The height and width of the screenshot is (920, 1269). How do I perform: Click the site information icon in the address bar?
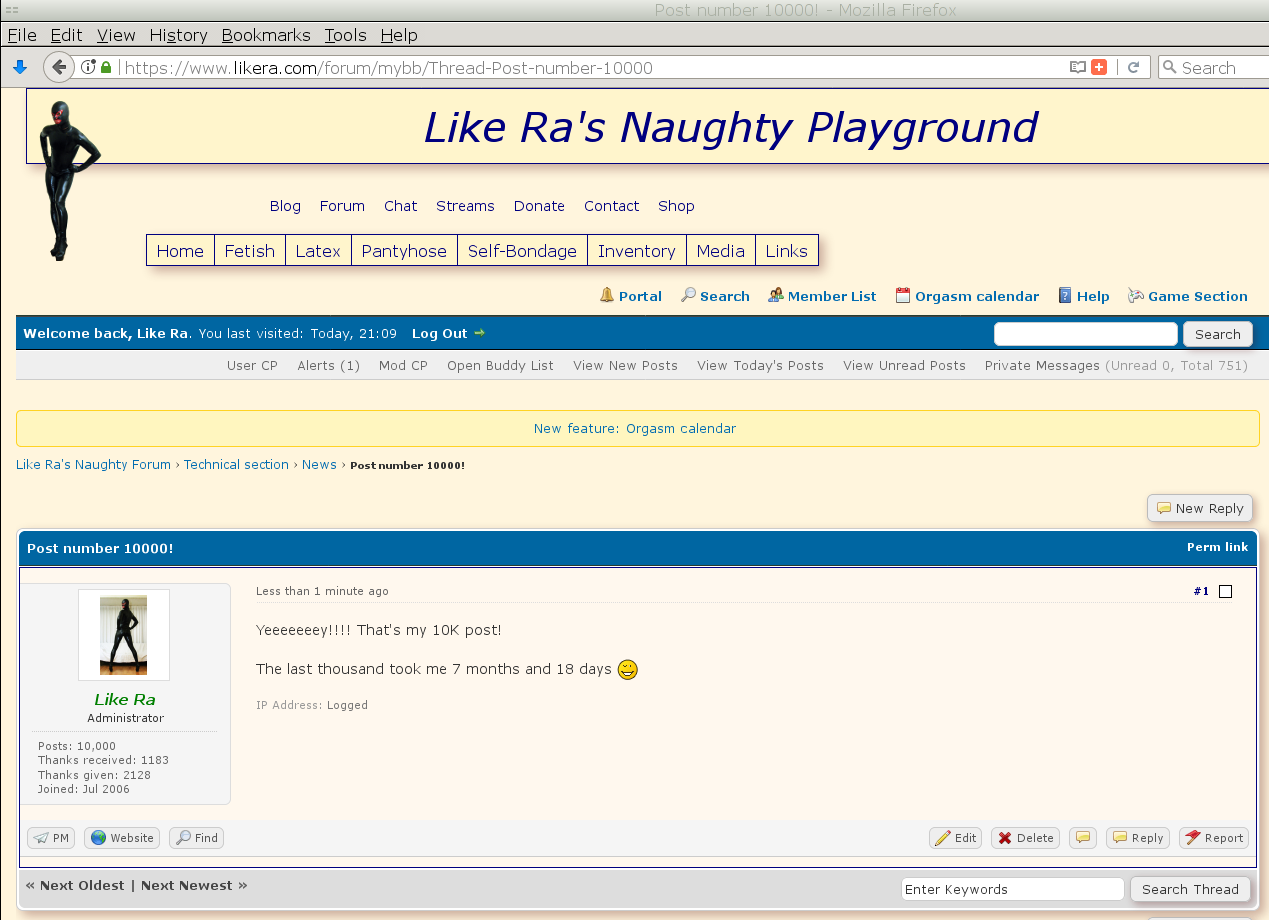[88, 67]
